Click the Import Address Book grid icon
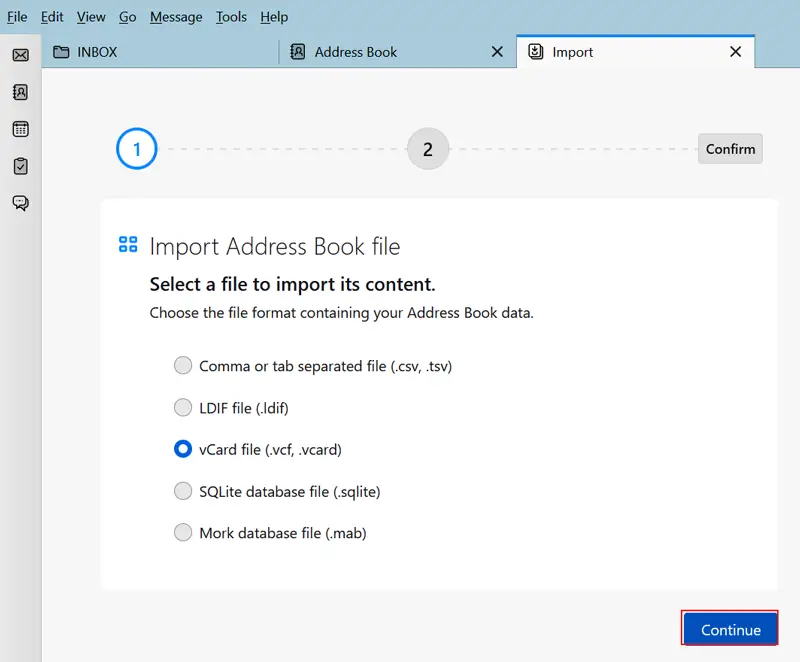 128,245
